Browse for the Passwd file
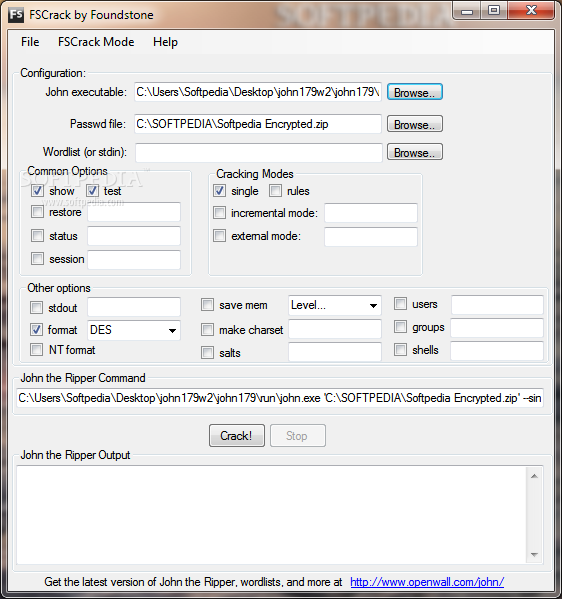Viewport: 562px width, 599px height. click(415, 124)
